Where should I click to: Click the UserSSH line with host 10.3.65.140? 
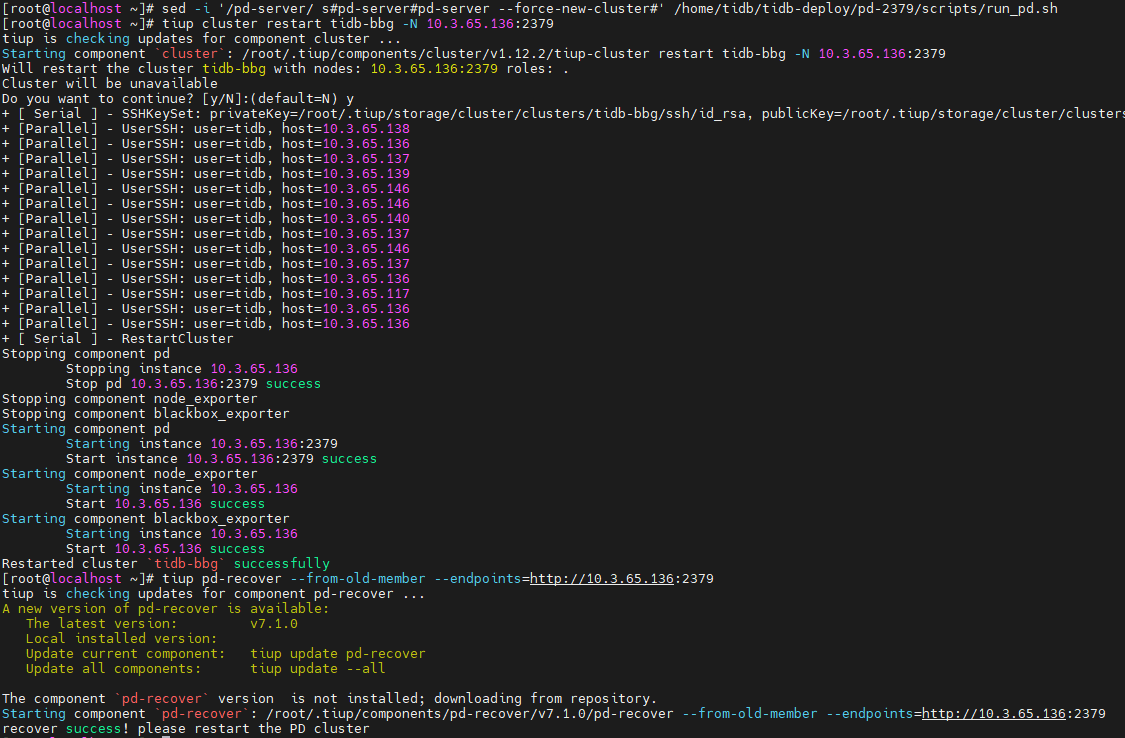pos(206,219)
